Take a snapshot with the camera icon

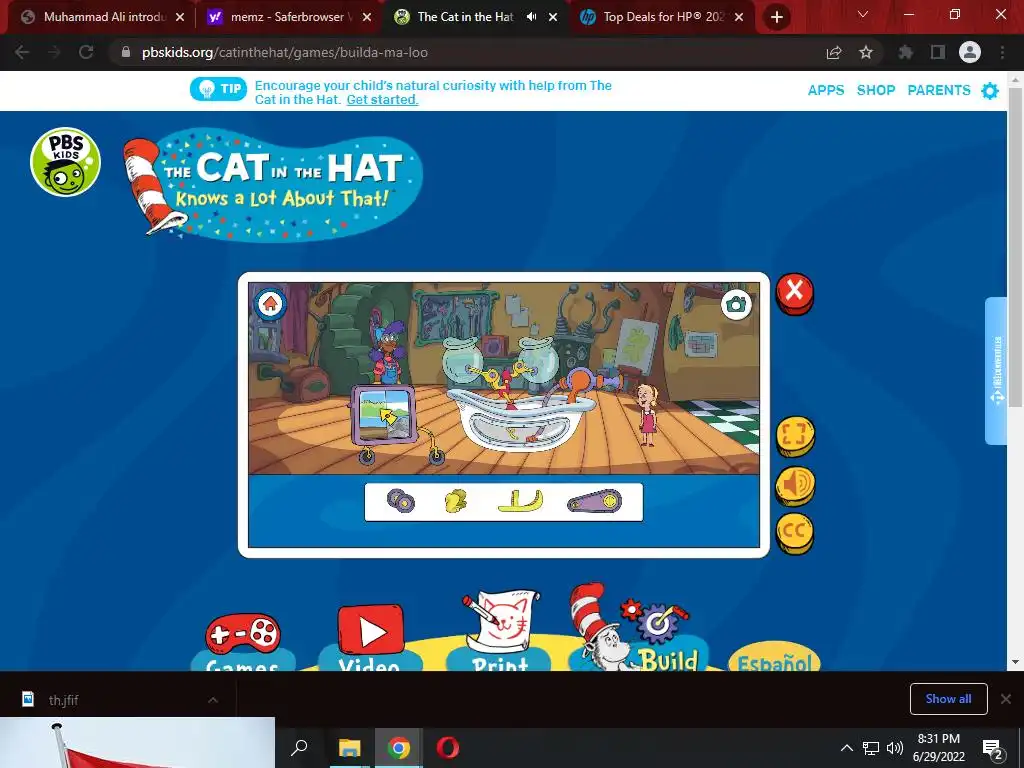tap(736, 304)
